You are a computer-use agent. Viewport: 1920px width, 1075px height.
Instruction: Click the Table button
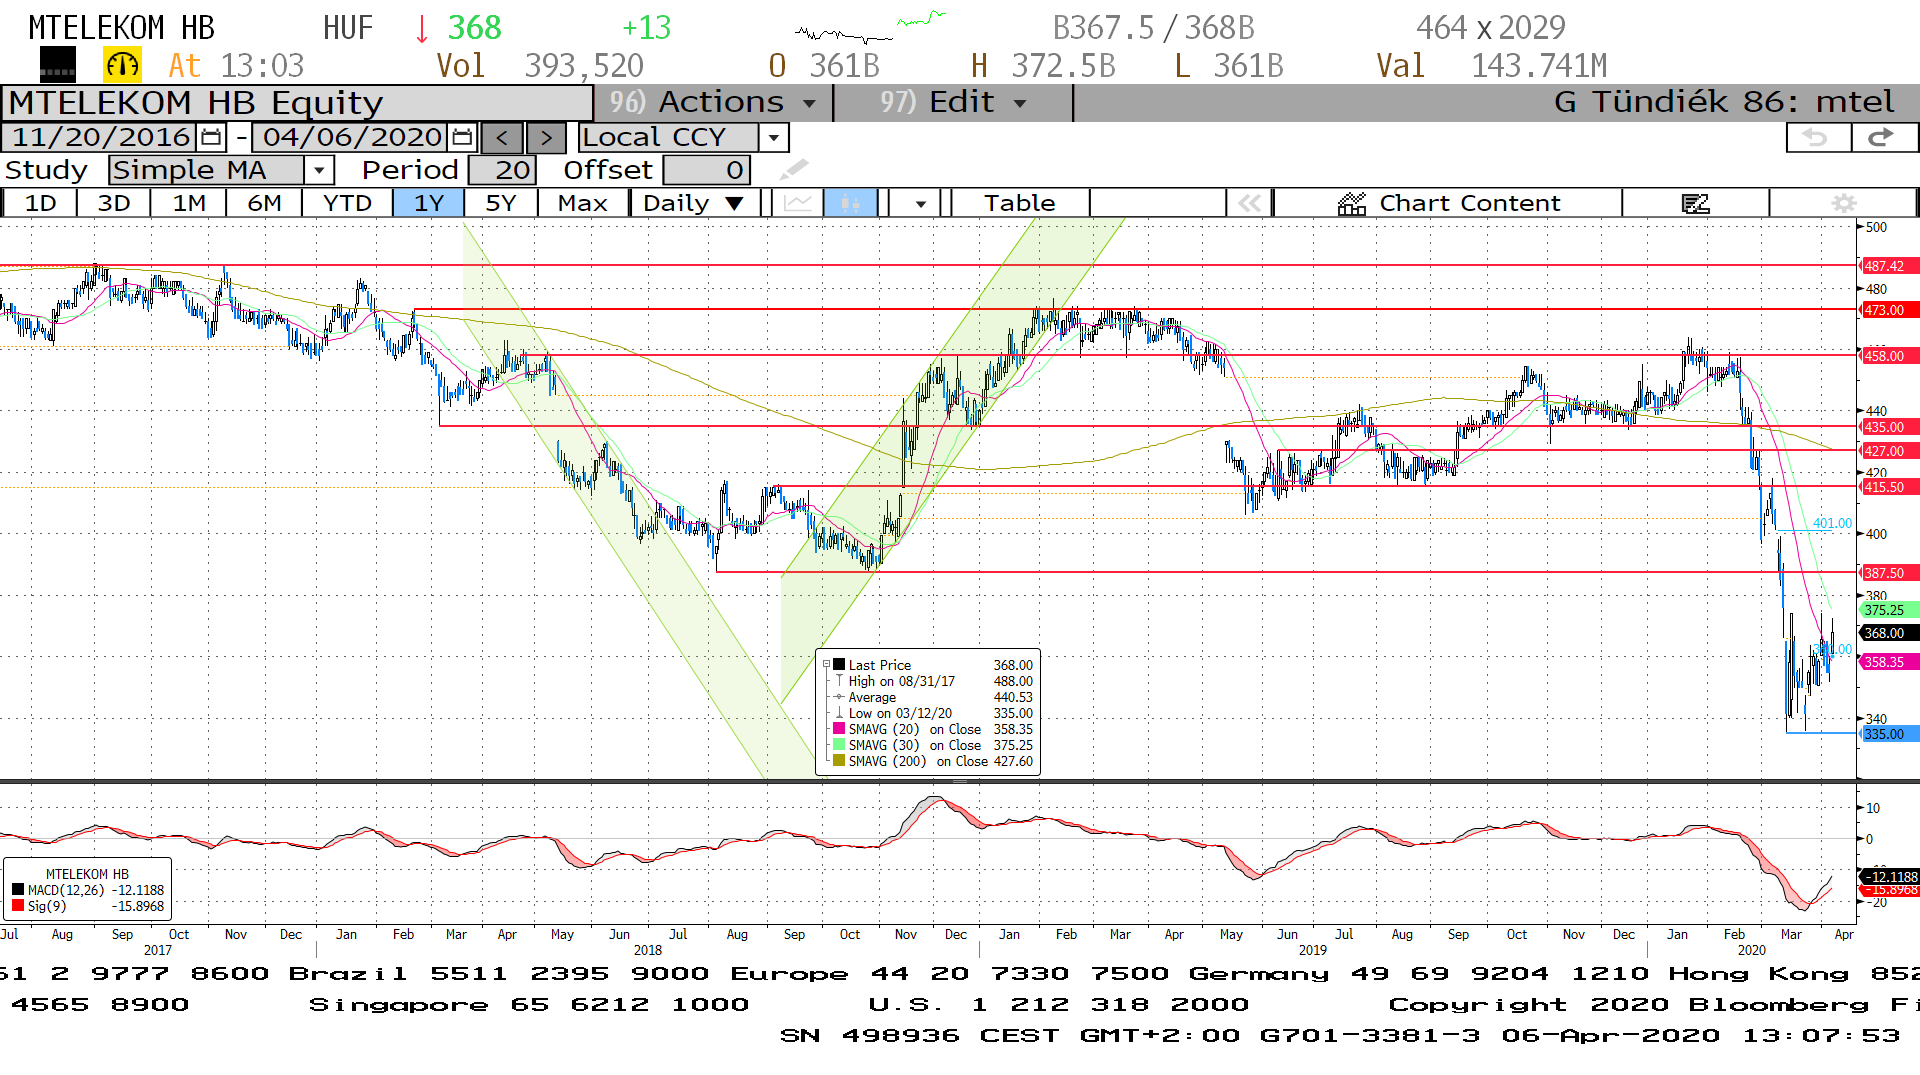[1020, 203]
